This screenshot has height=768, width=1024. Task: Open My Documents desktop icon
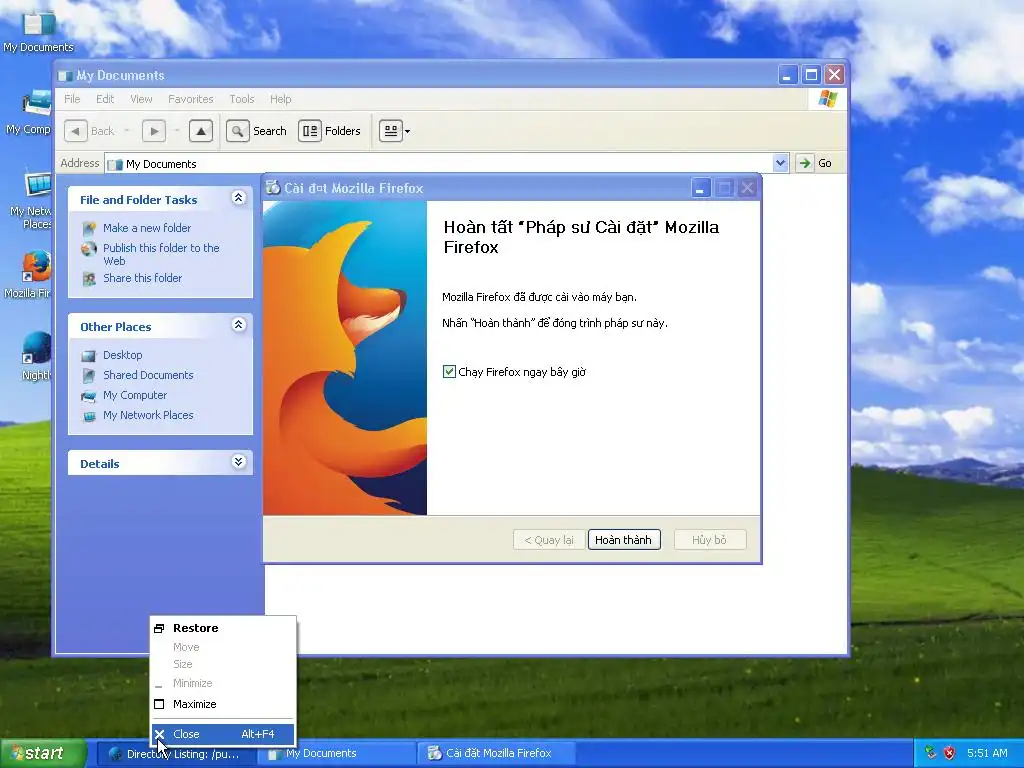point(38,30)
